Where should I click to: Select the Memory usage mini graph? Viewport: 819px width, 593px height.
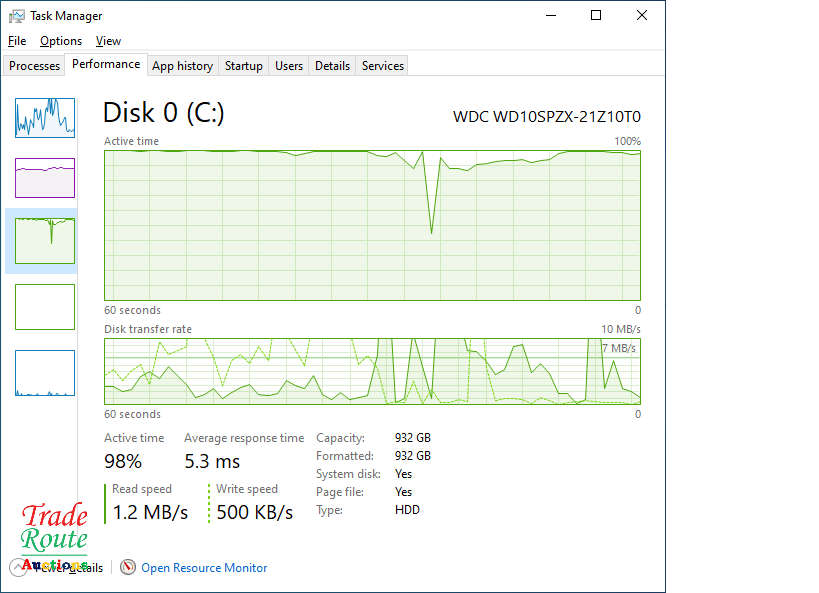[45, 178]
